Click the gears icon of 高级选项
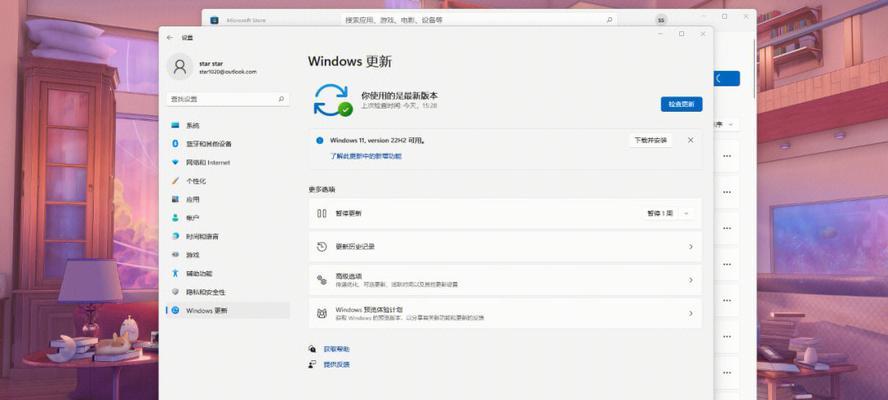 322,280
